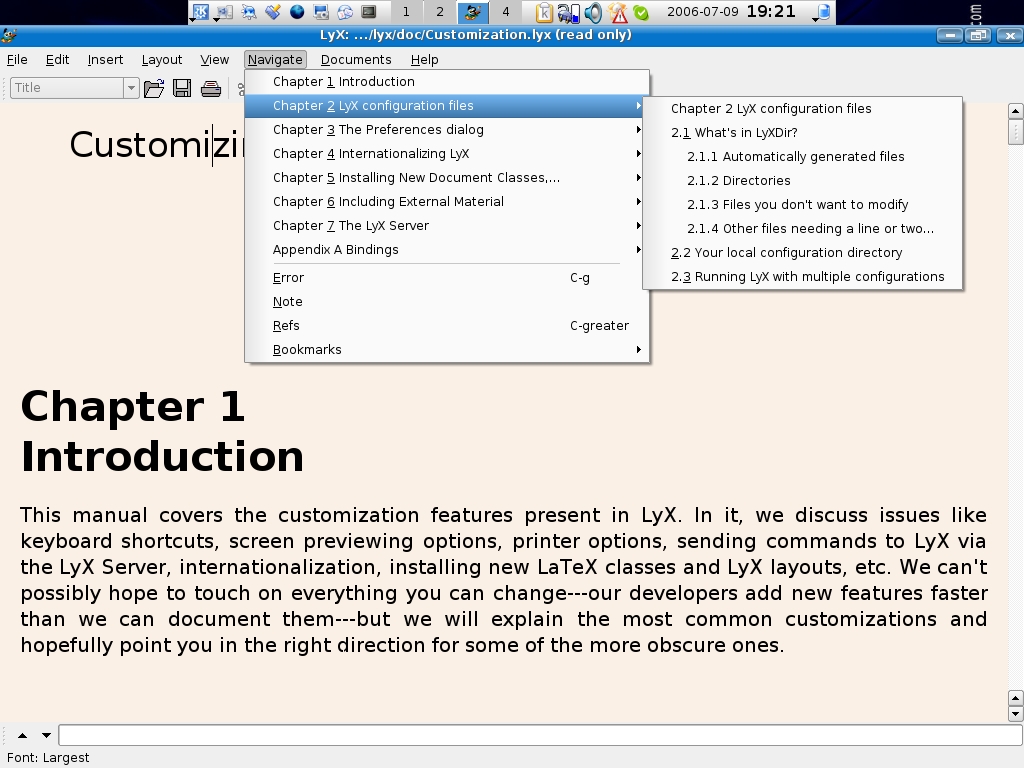
Task: Open the Documents menu
Action: pyautogui.click(x=356, y=60)
